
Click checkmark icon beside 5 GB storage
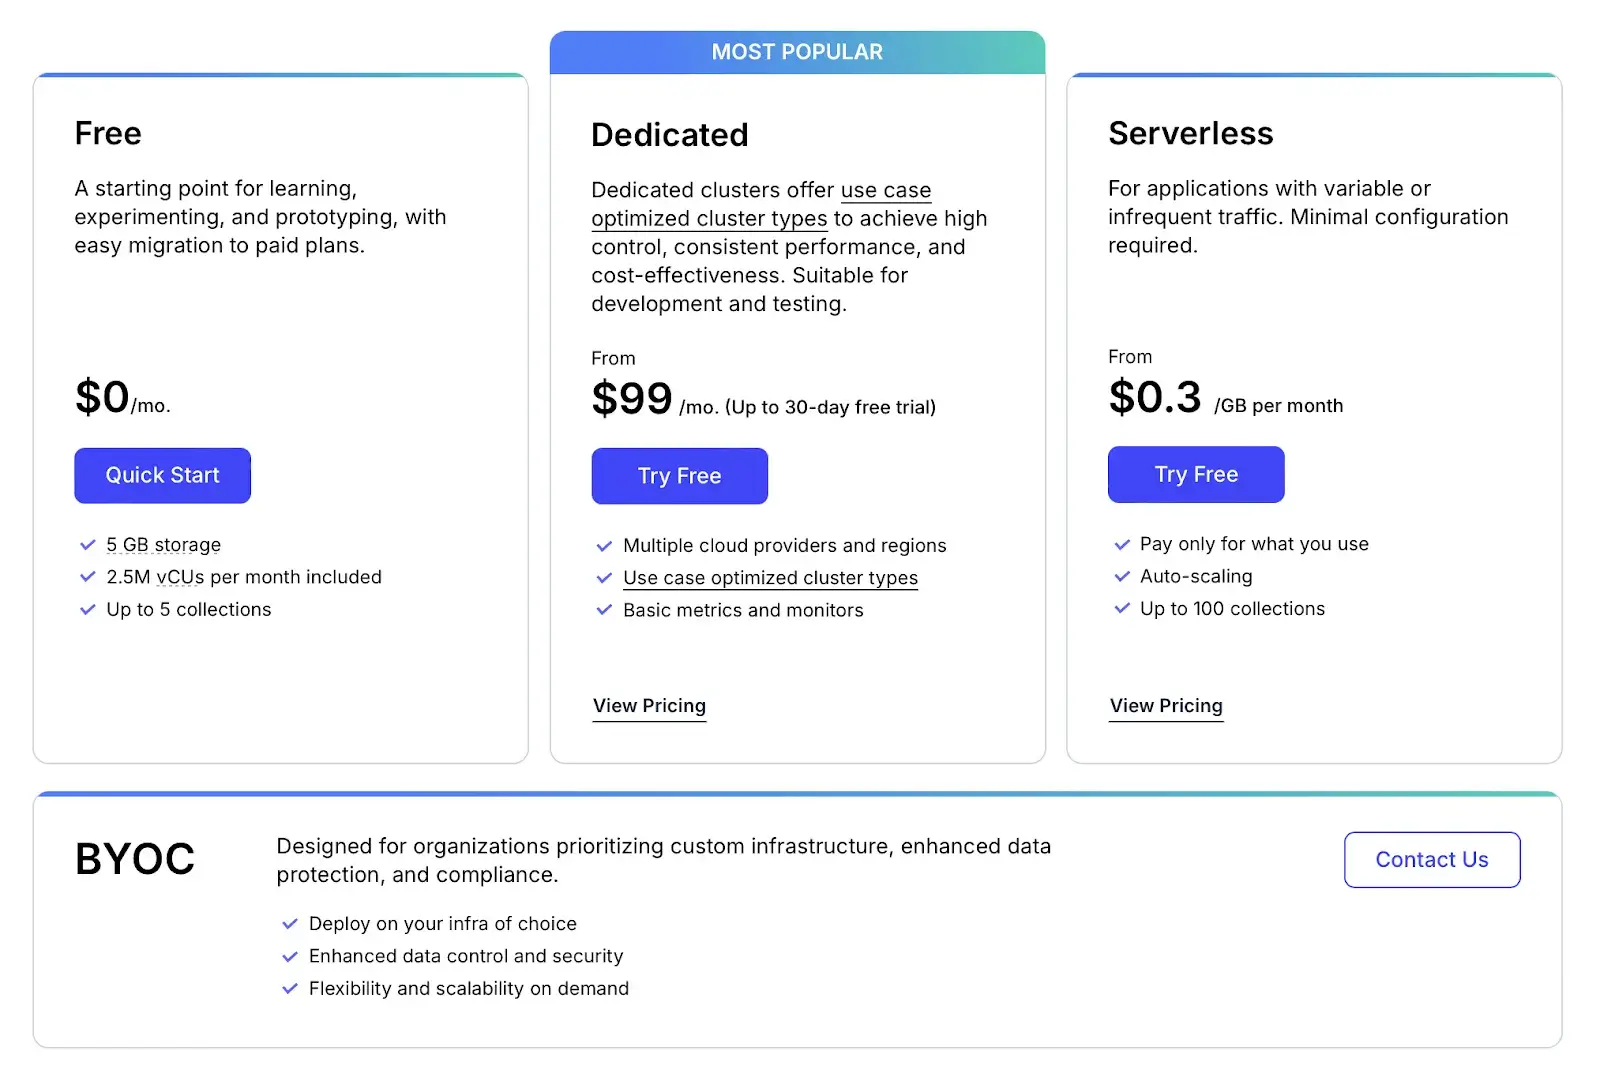pyautogui.click(x=88, y=545)
